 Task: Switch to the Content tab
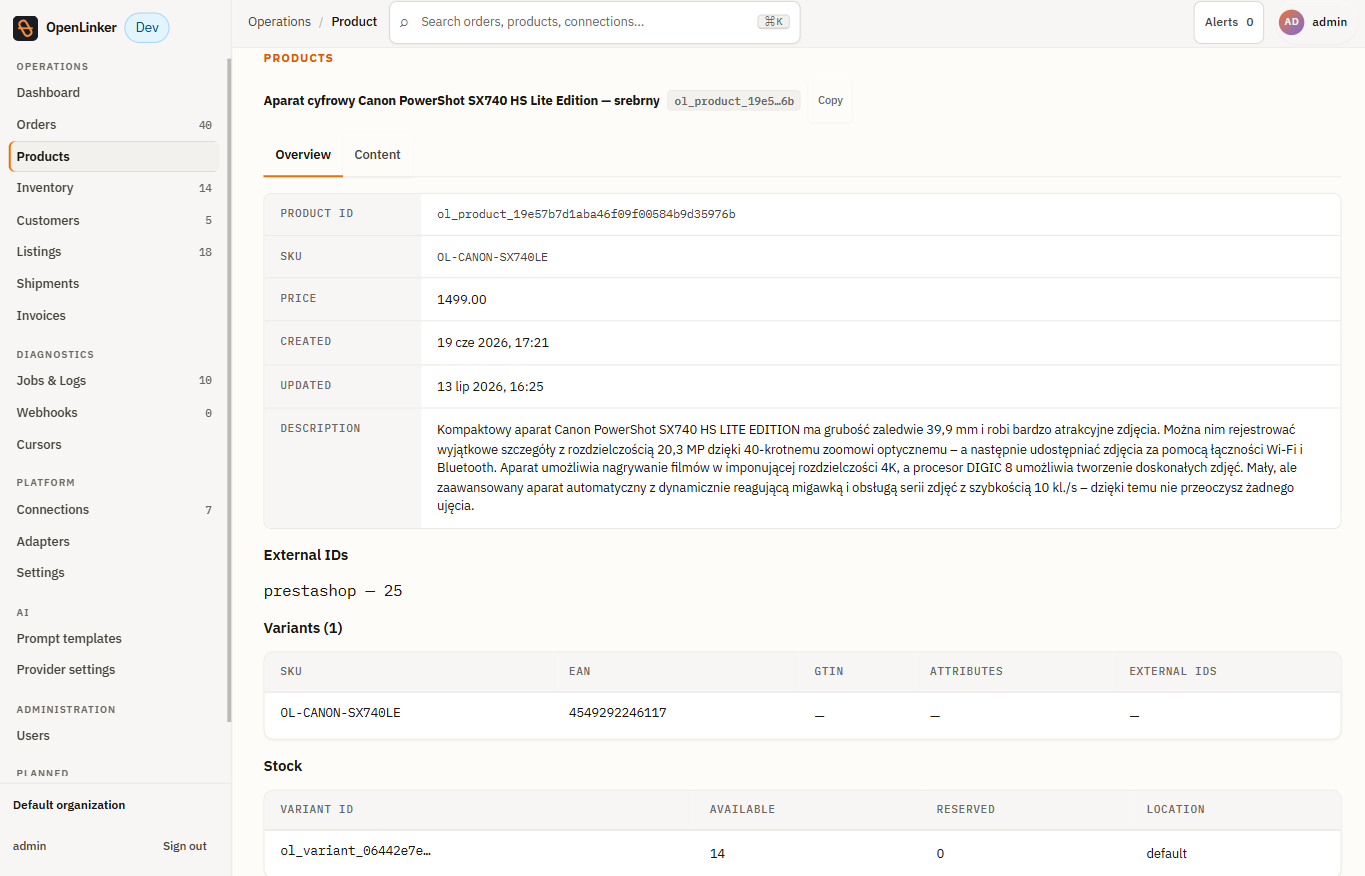pos(377,155)
